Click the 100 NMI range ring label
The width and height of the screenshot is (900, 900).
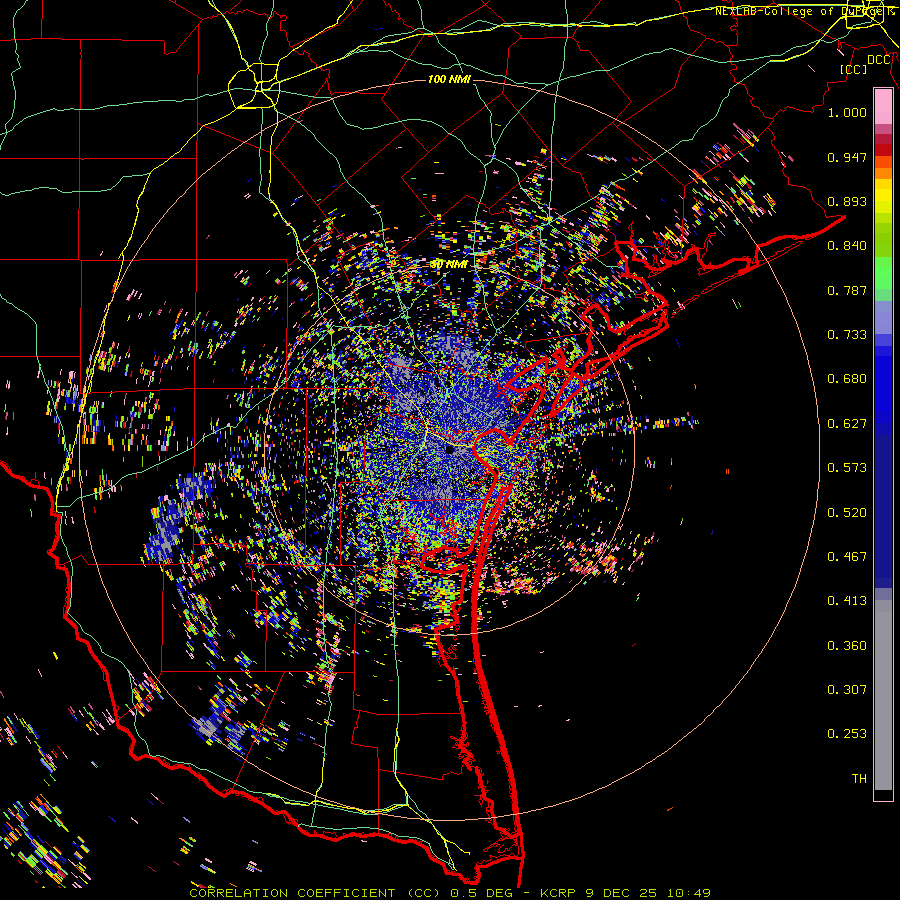[449, 79]
